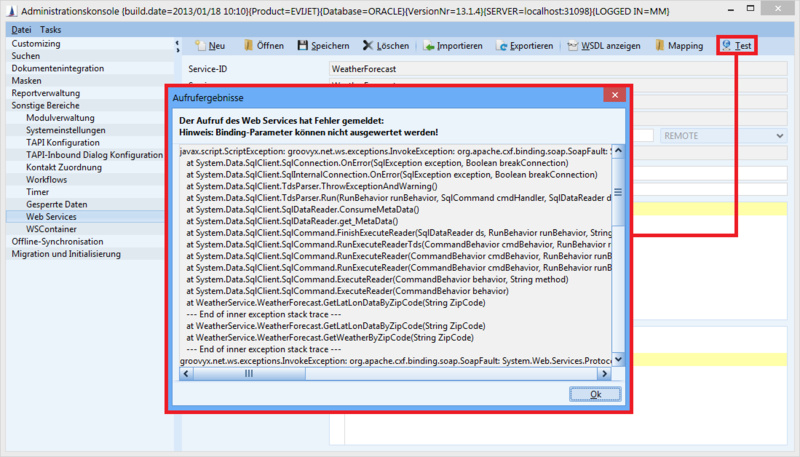Click the Exportieren arrow icon
Screen dimensions: 800x457
502,46
